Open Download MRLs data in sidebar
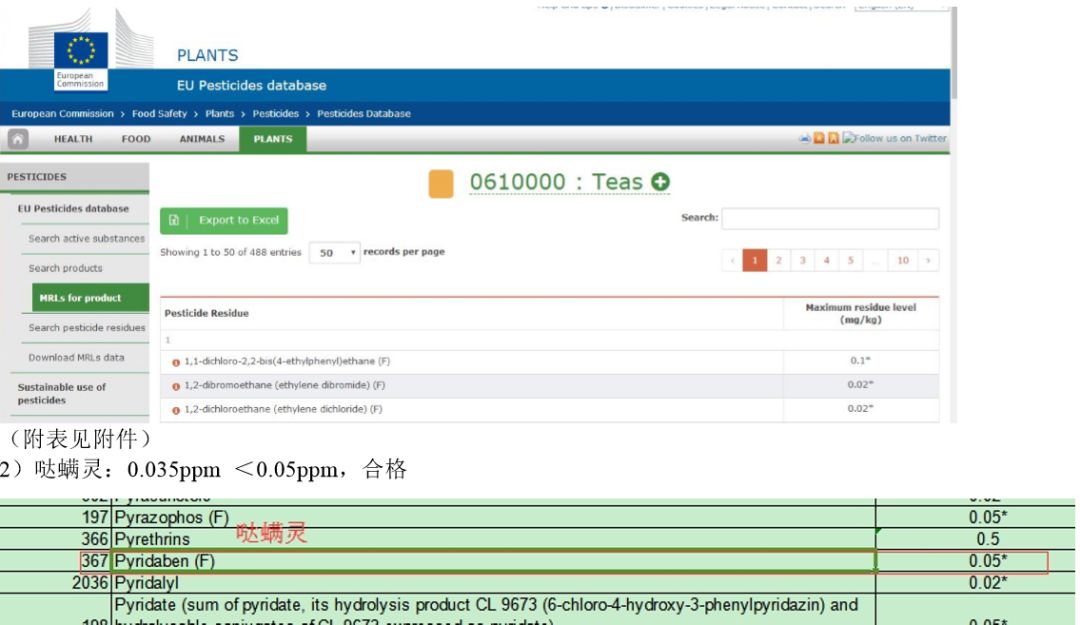This screenshot has width=1080, height=625. coord(76,358)
